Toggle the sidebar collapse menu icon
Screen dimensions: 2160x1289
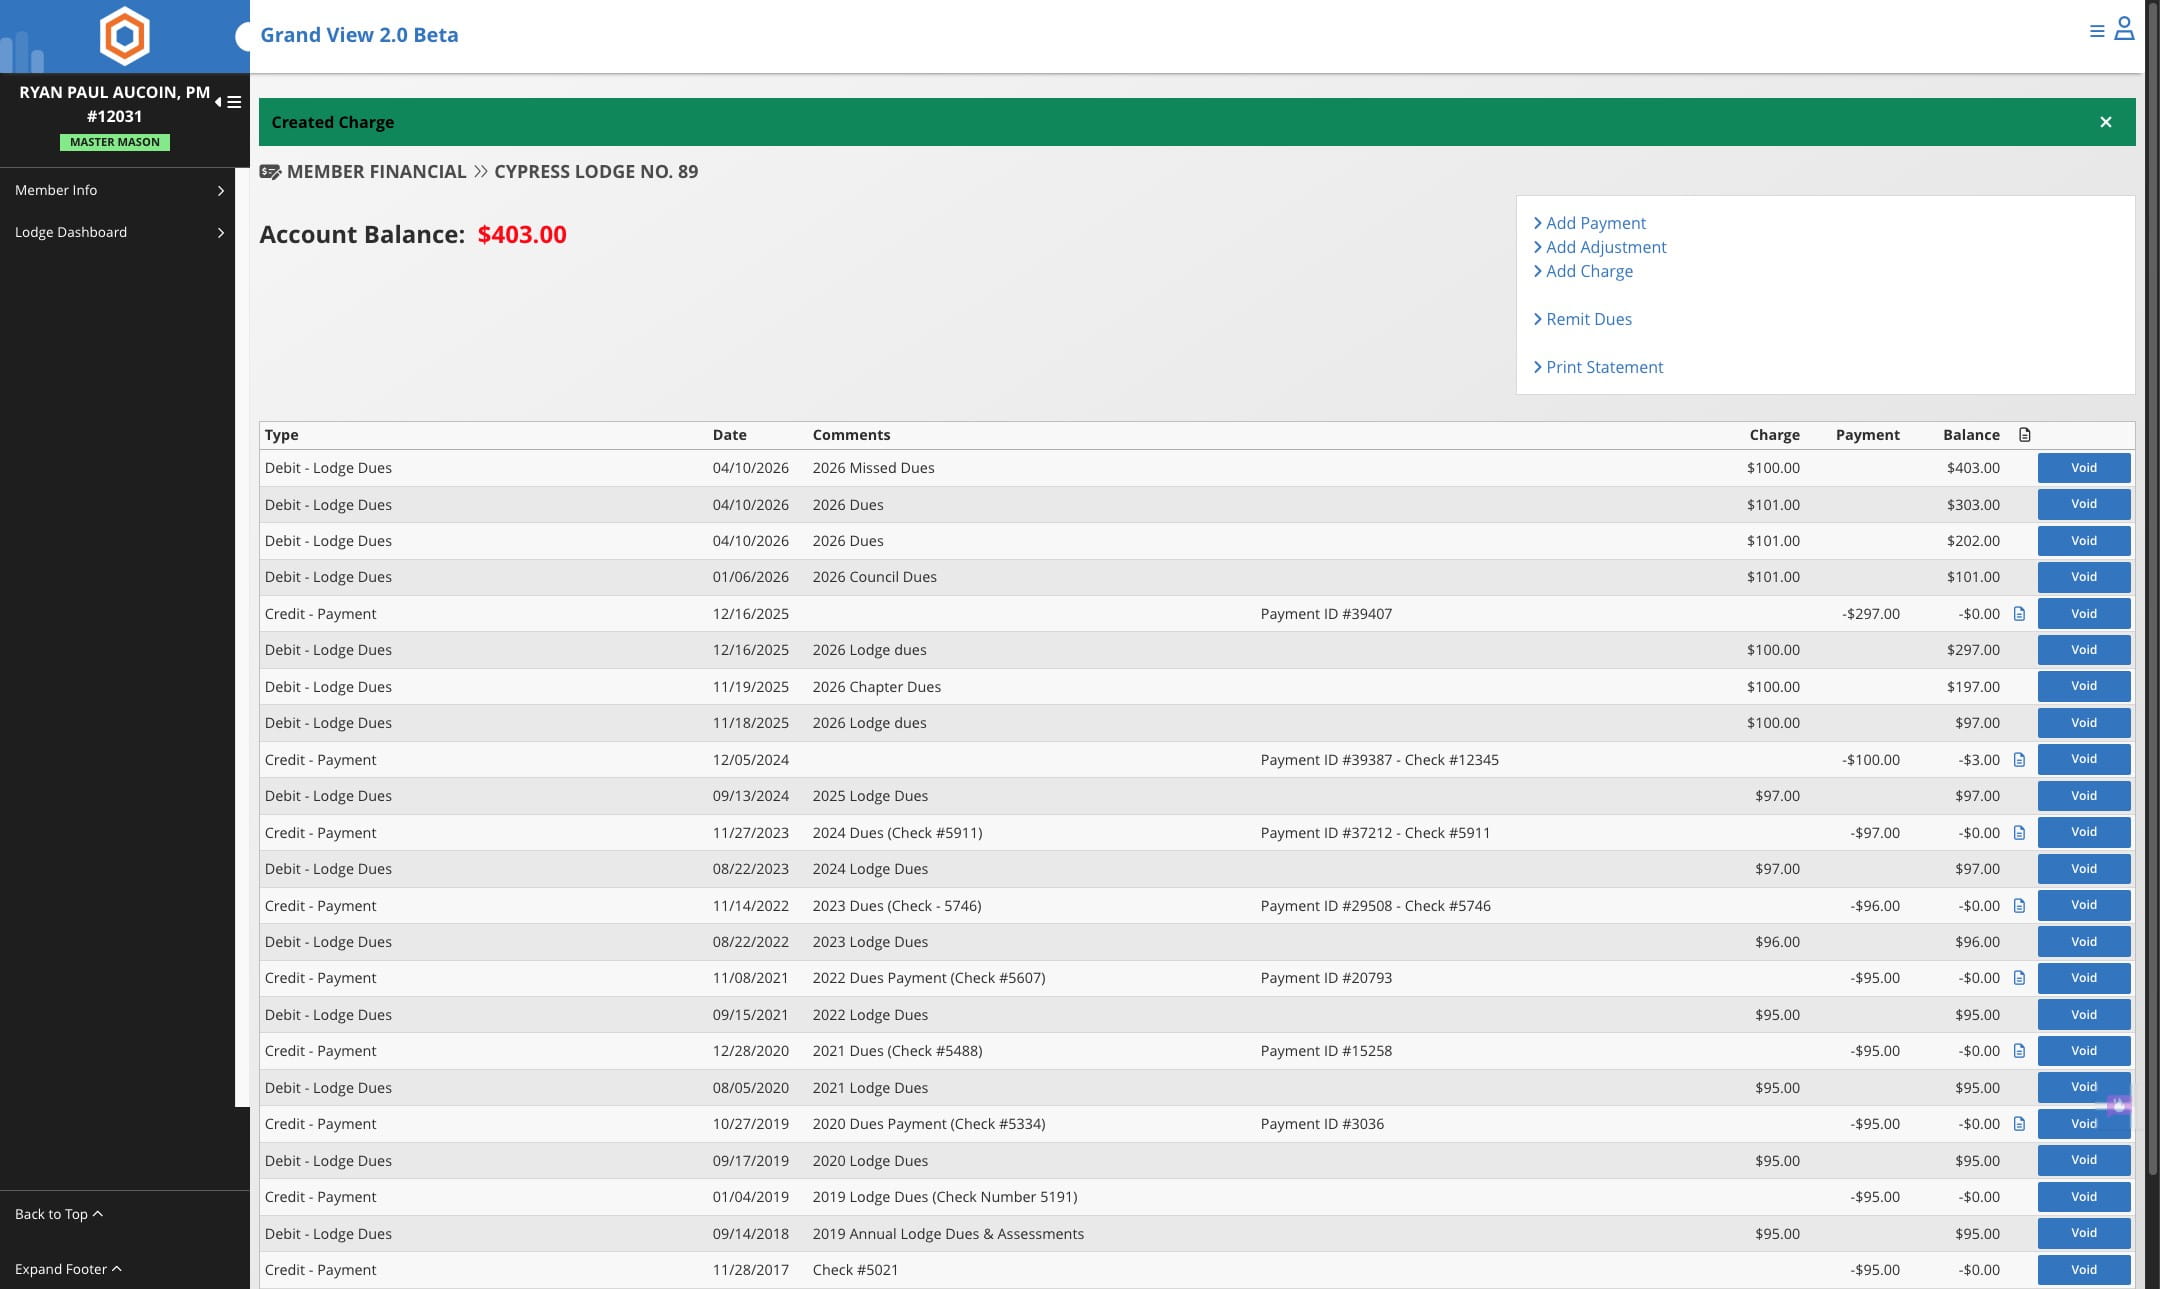coord(229,102)
